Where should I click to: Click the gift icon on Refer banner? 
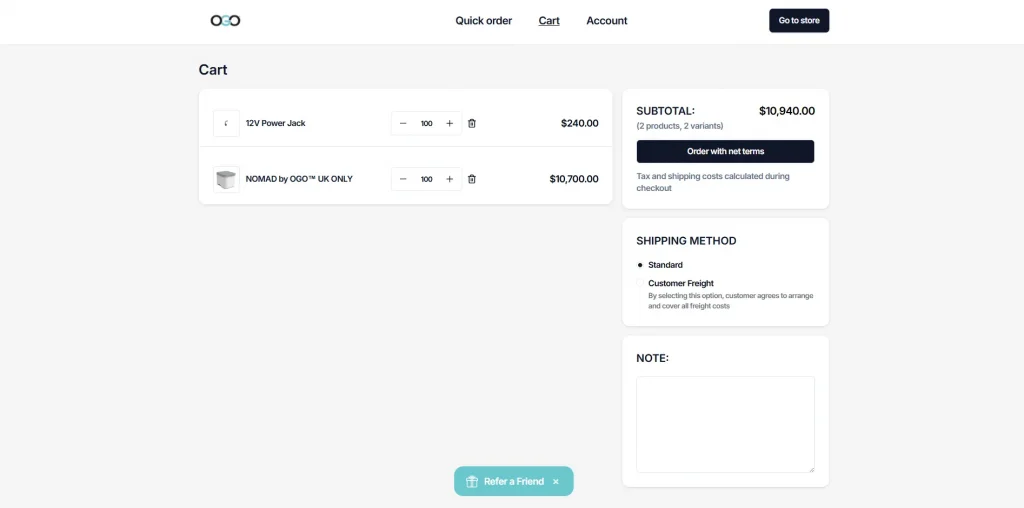pos(472,481)
